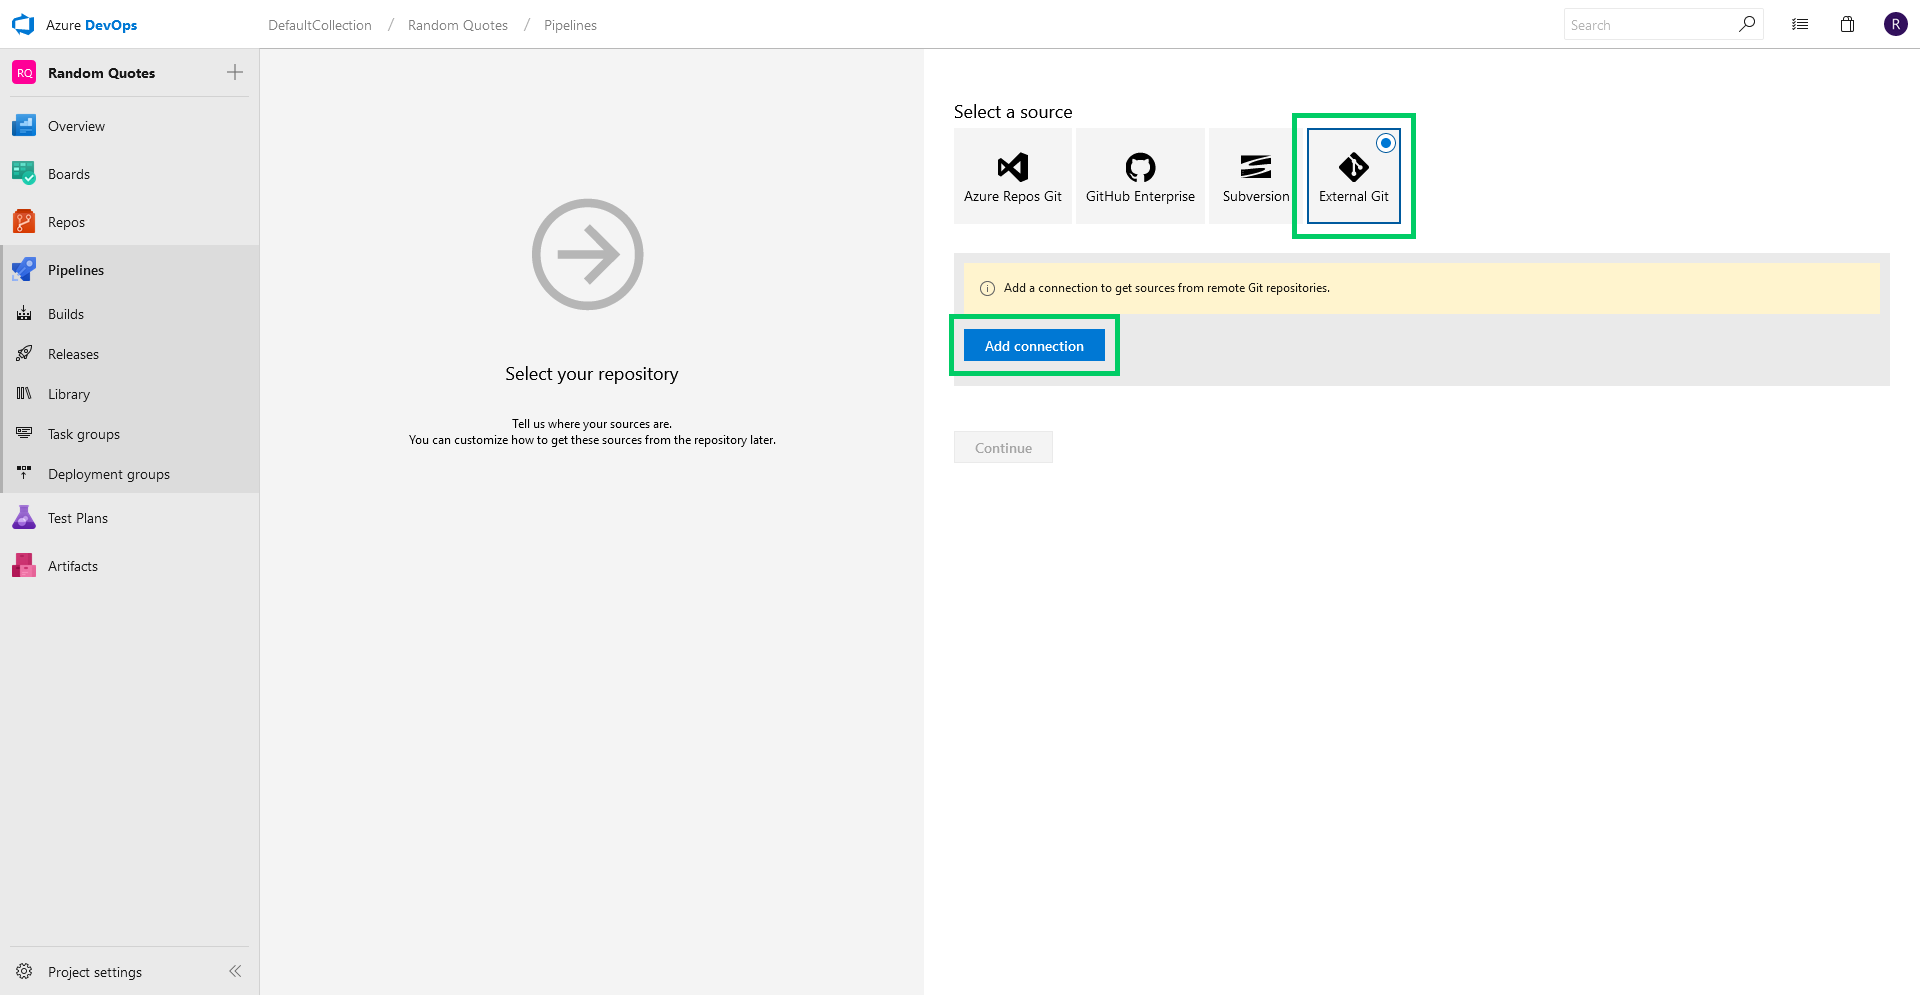Screen dimensions: 1920x995
Task: Open the Builds submenu item
Action: pos(130,314)
